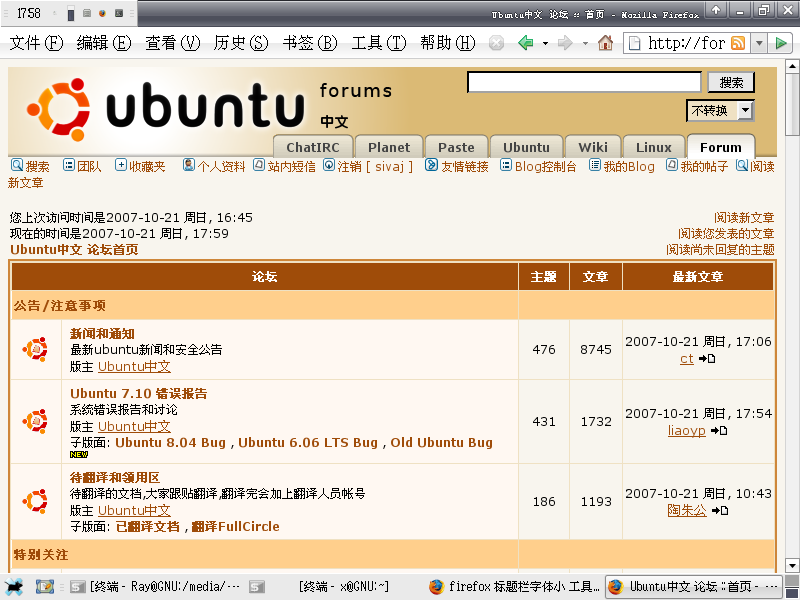Switch to the Wiki tab

pyautogui.click(x=593, y=147)
